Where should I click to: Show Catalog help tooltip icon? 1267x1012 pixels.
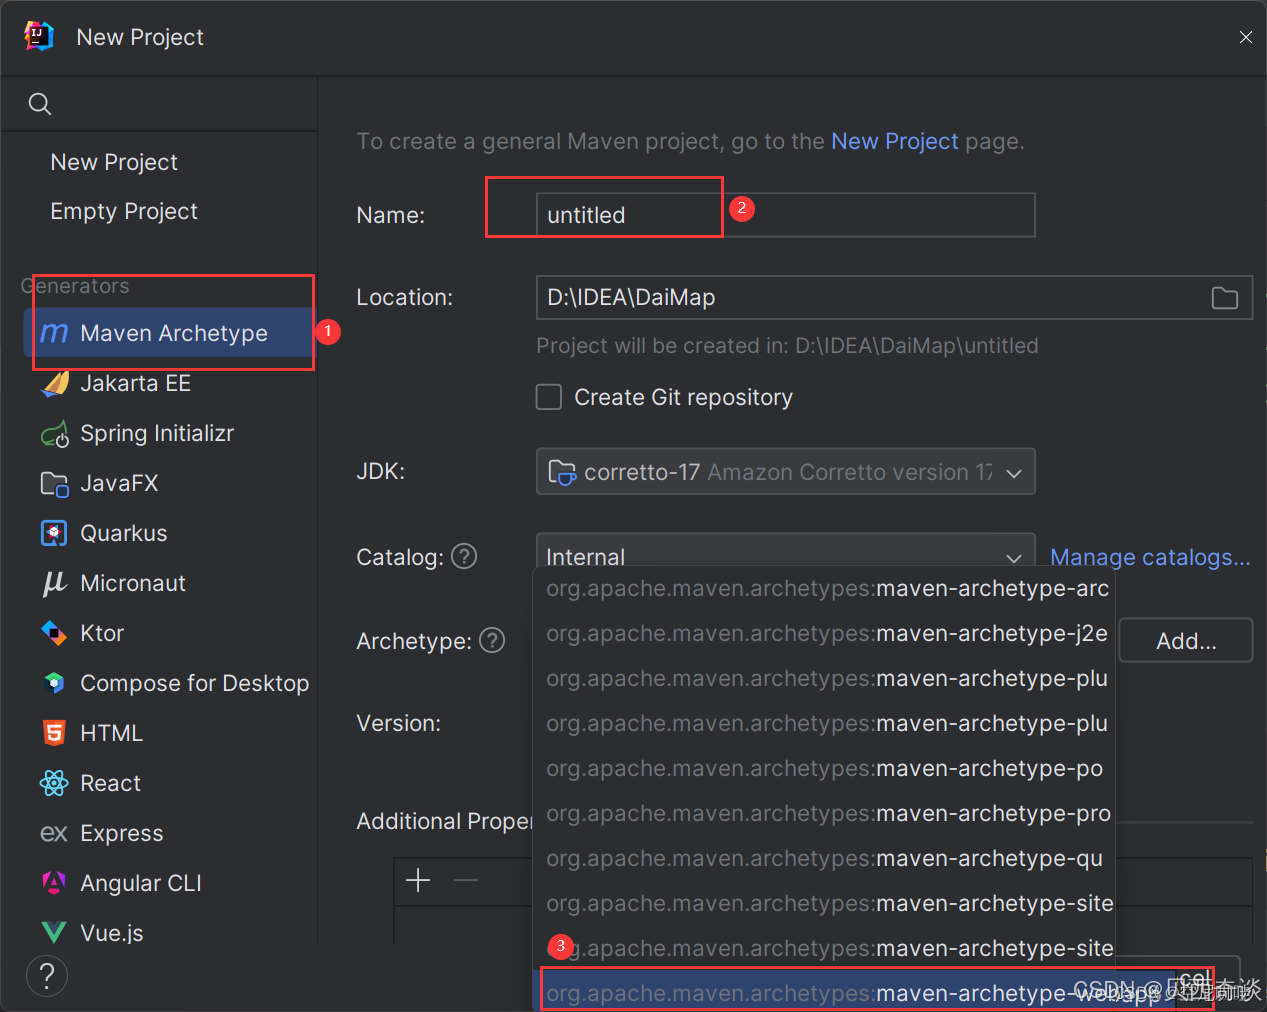tap(464, 556)
